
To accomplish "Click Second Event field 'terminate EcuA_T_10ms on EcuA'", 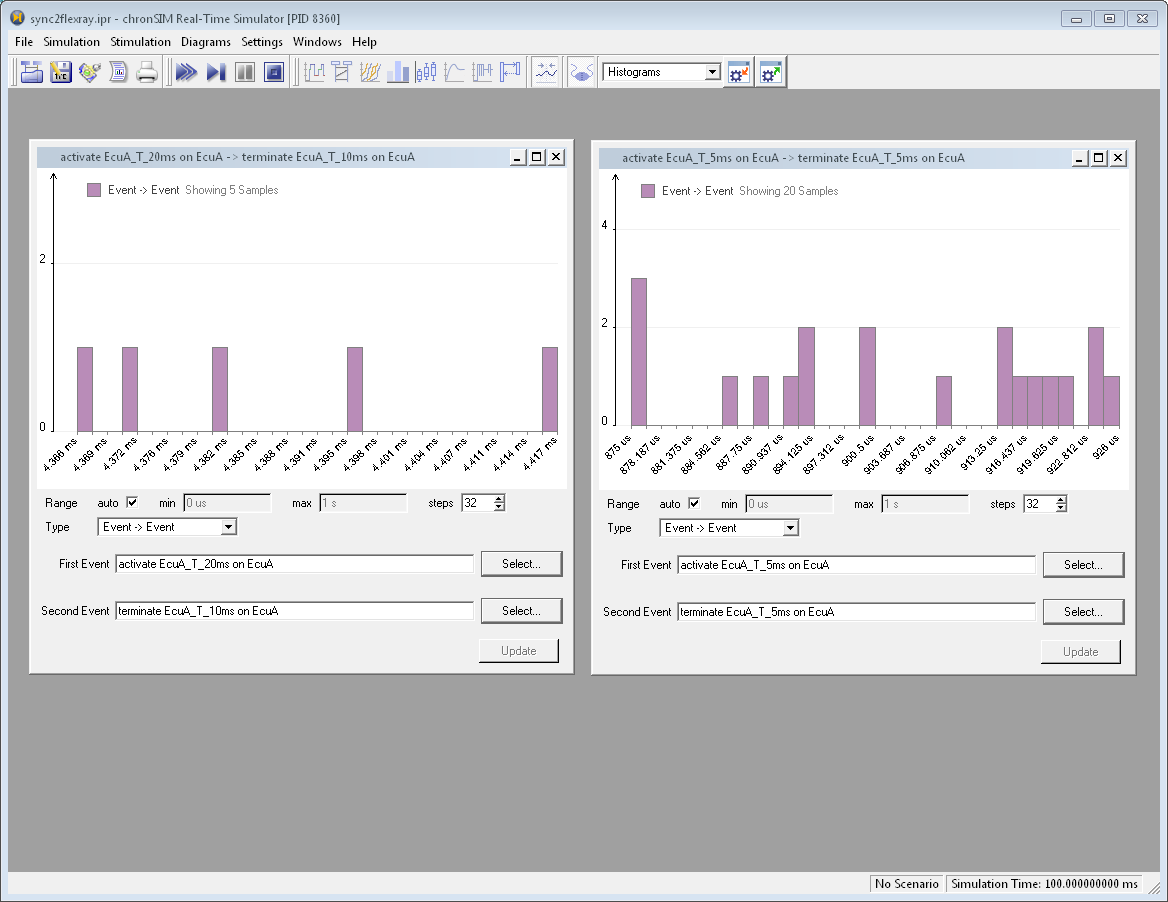I will 294,611.
